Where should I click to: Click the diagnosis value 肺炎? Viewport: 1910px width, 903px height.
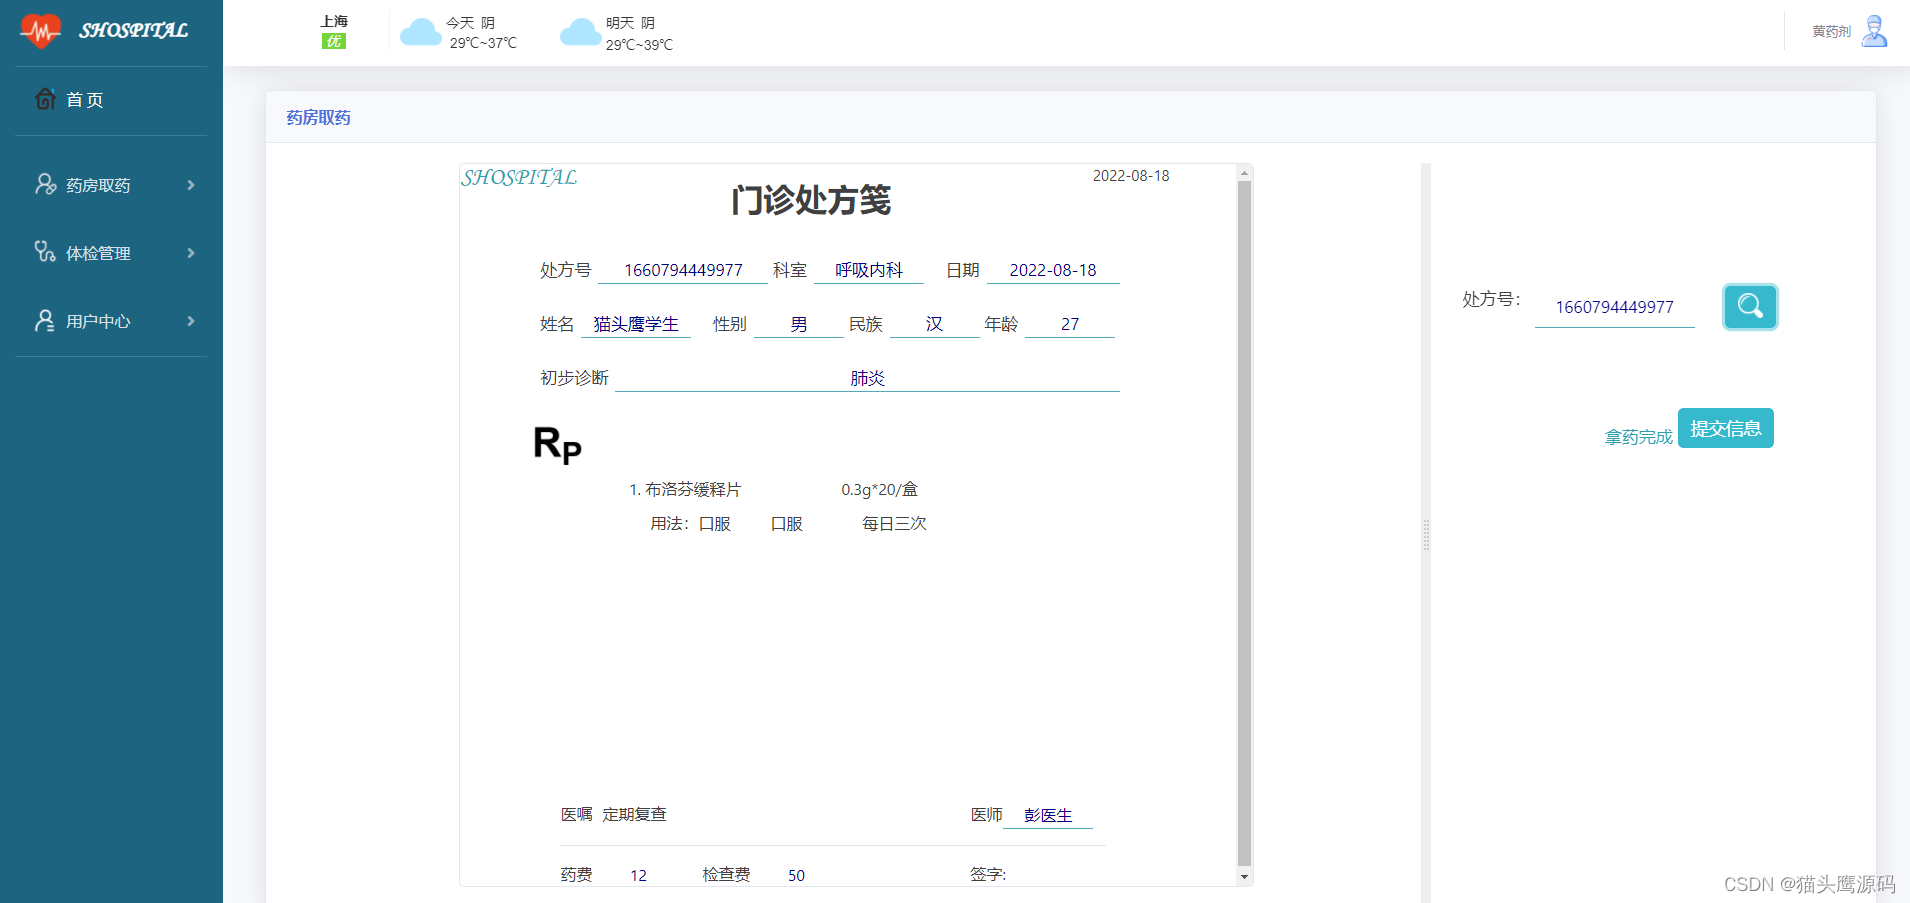click(x=867, y=378)
